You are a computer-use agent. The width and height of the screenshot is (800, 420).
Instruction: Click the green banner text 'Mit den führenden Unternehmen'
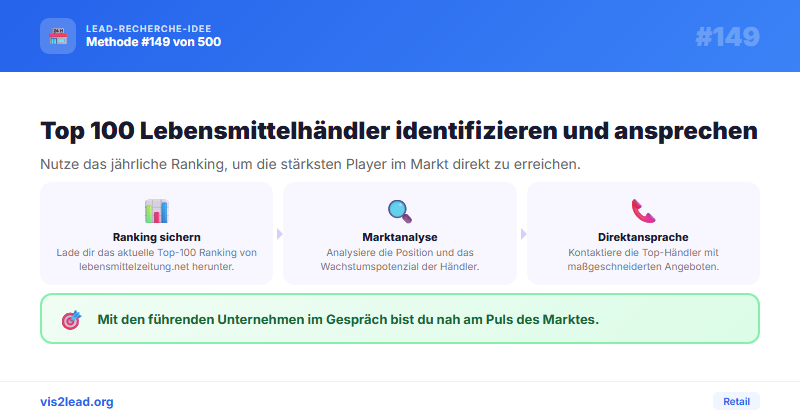click(348, 319)
